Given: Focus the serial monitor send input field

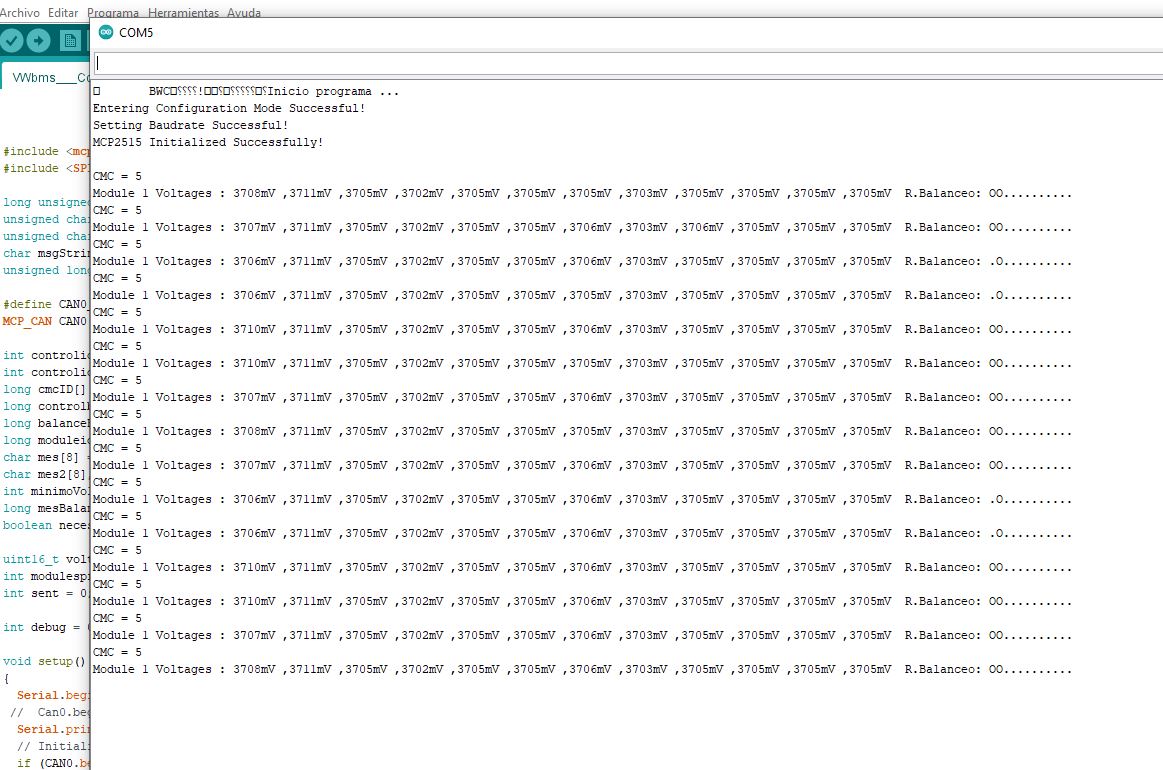Looking at the screenshot, I should [629, 63].
